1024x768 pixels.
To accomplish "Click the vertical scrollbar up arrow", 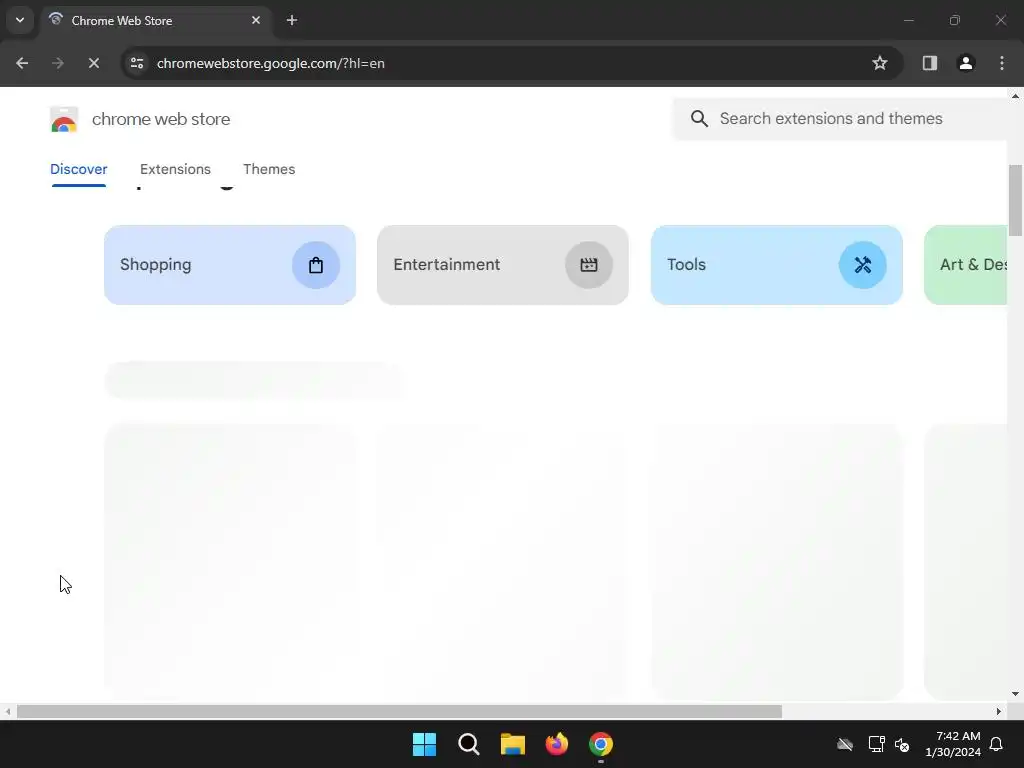I will coord(1016,96).
